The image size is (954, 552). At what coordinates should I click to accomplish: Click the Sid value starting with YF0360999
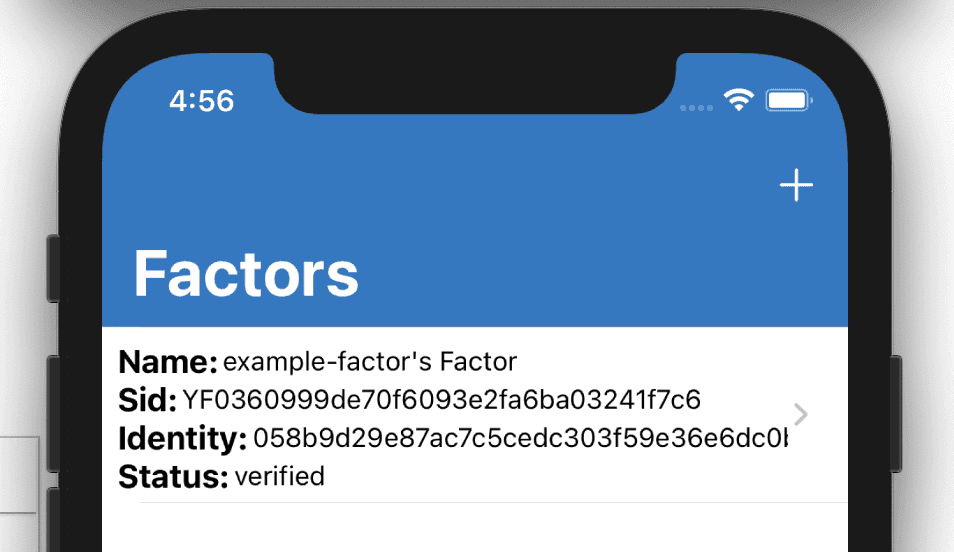point(441,400)
